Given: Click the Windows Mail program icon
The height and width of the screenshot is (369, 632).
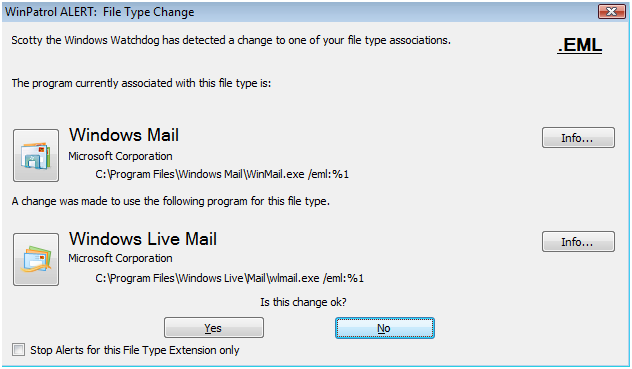Looking at the screenshot, I should (x=36, y=155).
